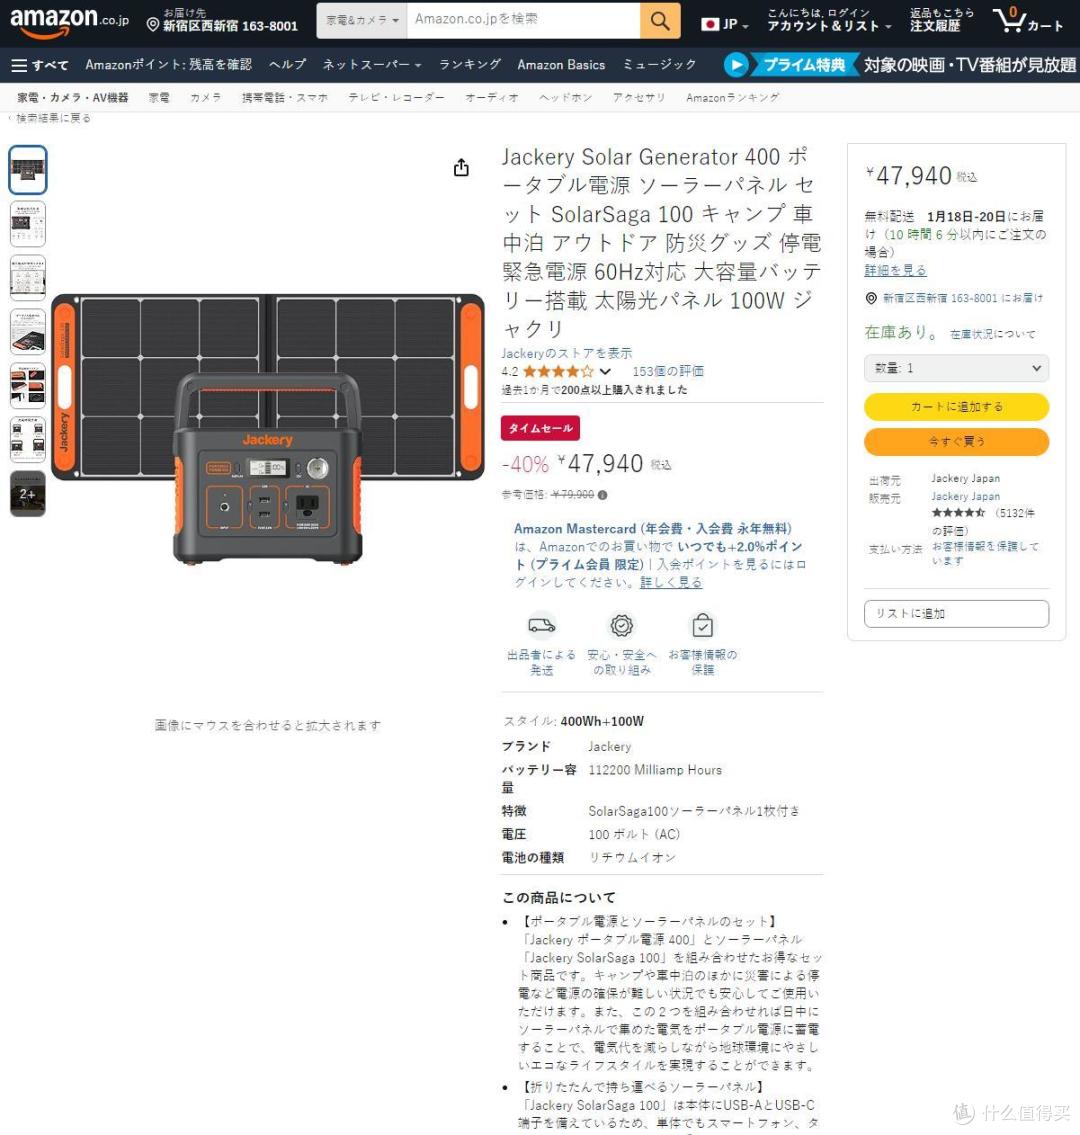Viewport: 1080px width, 1135px height.
Task: Click 在庫状況について link
Action: click(x=992, y=334)
